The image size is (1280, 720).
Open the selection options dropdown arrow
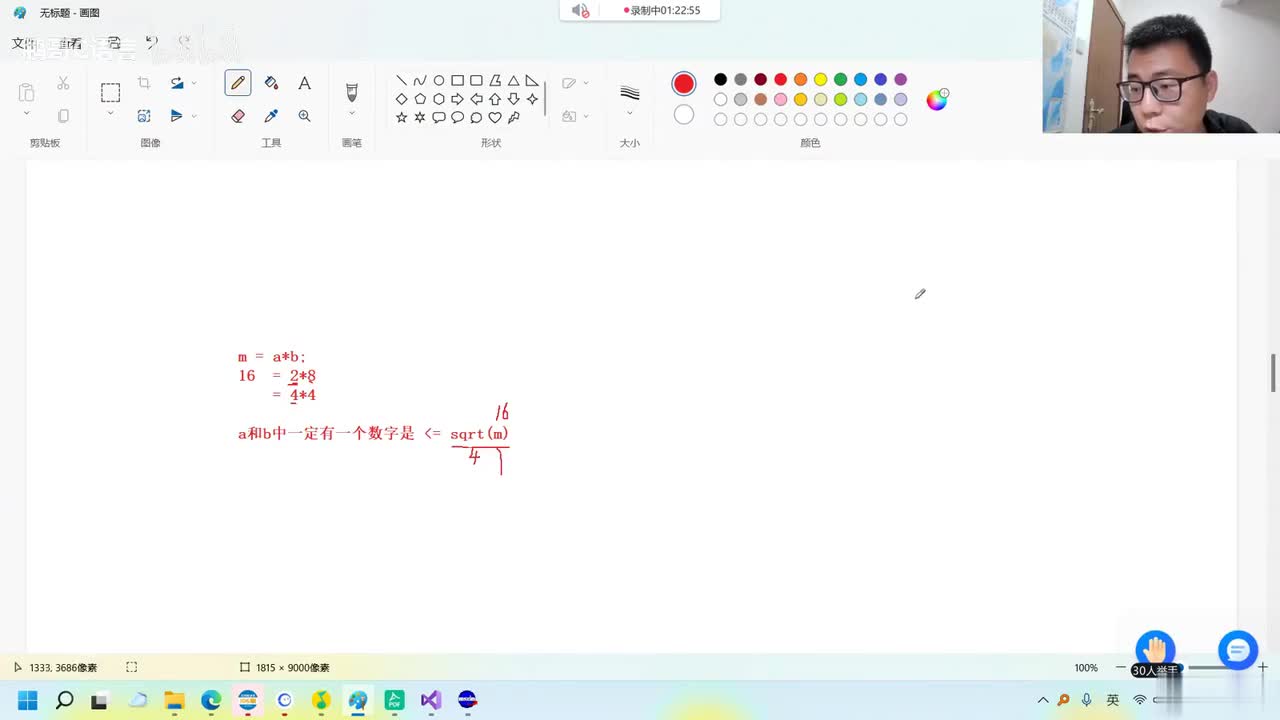110,114
